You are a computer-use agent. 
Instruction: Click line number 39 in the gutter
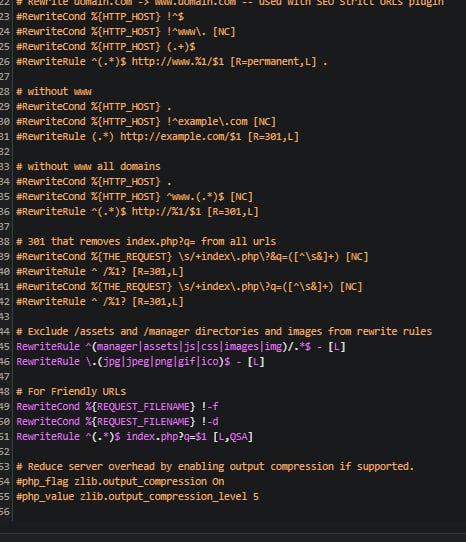pyautogui.click(x=5, y=256)
